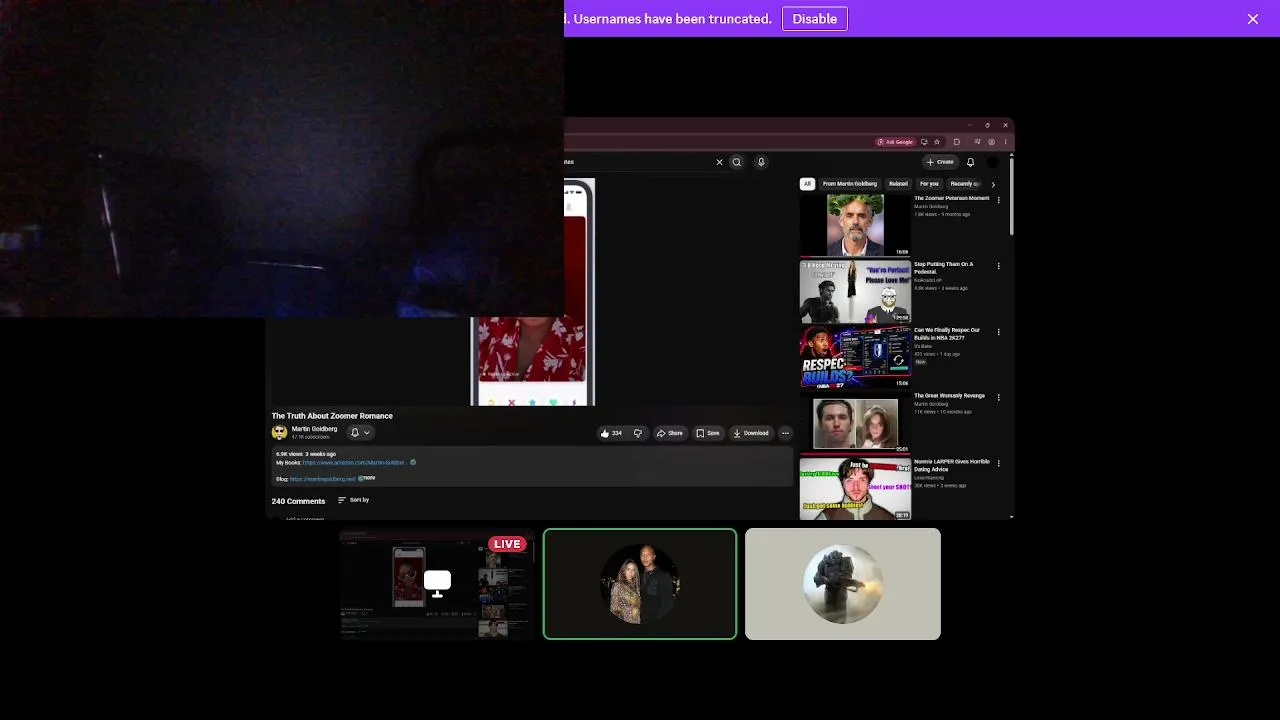
Task: Open options for Can We Finally Respec video
Action: (998, 332)
